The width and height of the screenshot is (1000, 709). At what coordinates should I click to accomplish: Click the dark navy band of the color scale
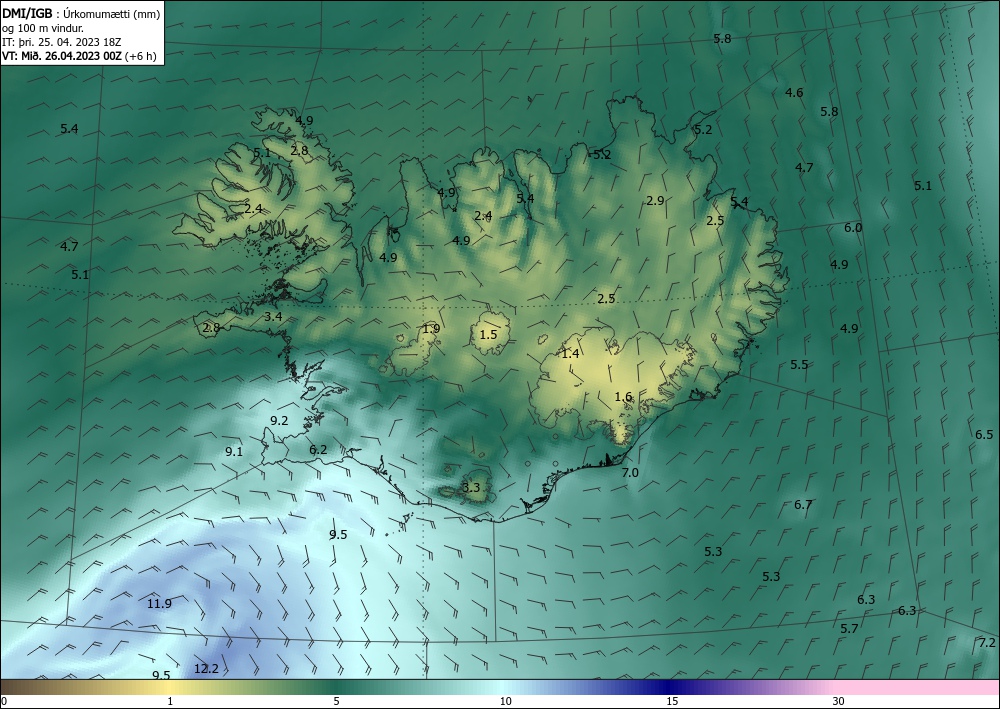[x=670, y=687]
